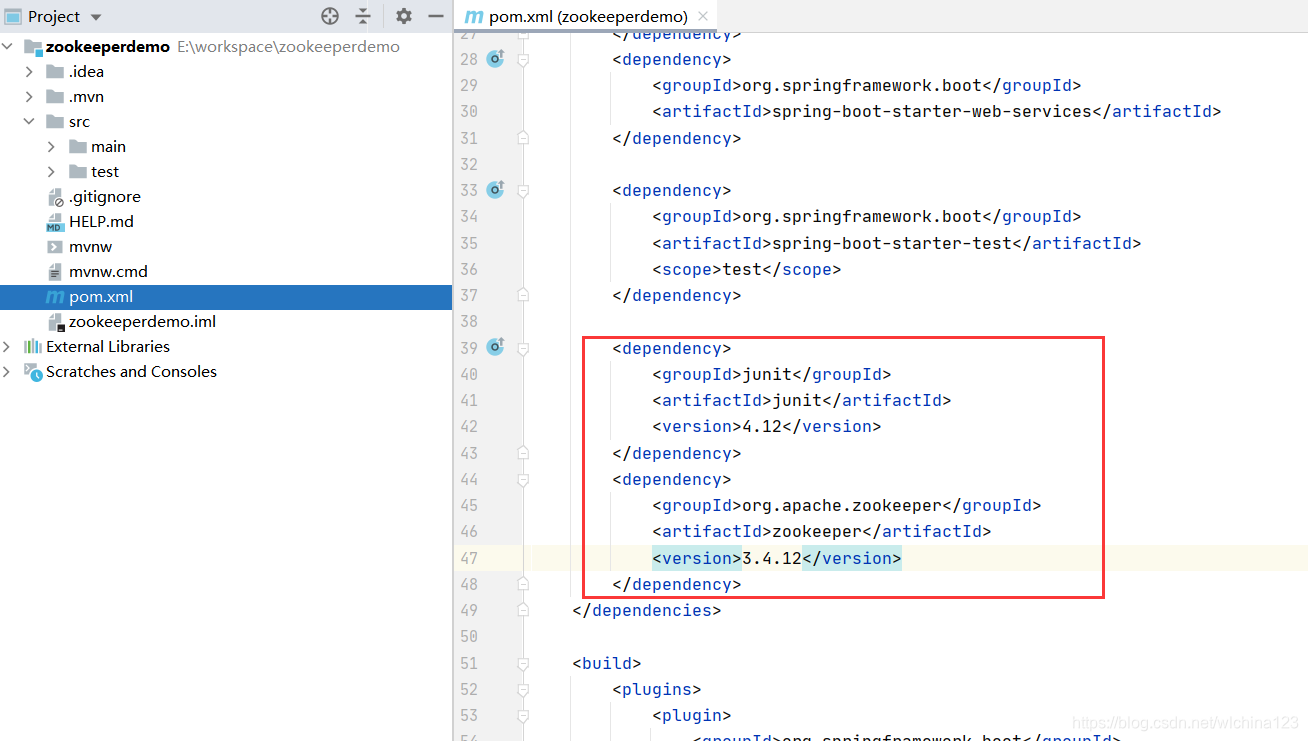Click the test folder icon
1308x741 pixels.
pyautogui.click(x=78, y=172)
